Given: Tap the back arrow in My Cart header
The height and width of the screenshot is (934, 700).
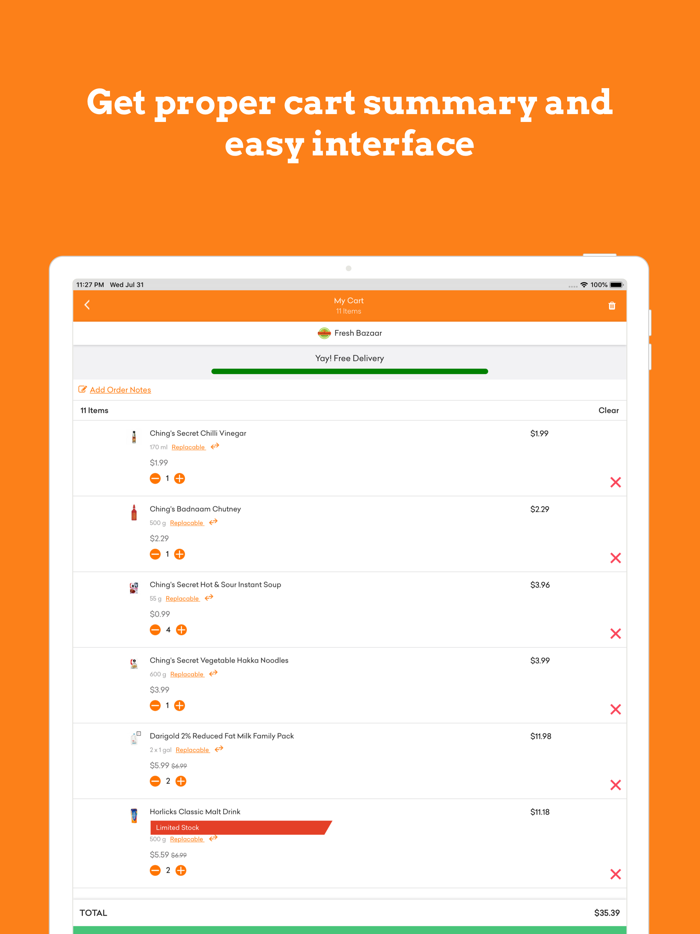Looking at the screenshot, I should tap(87, 305).
